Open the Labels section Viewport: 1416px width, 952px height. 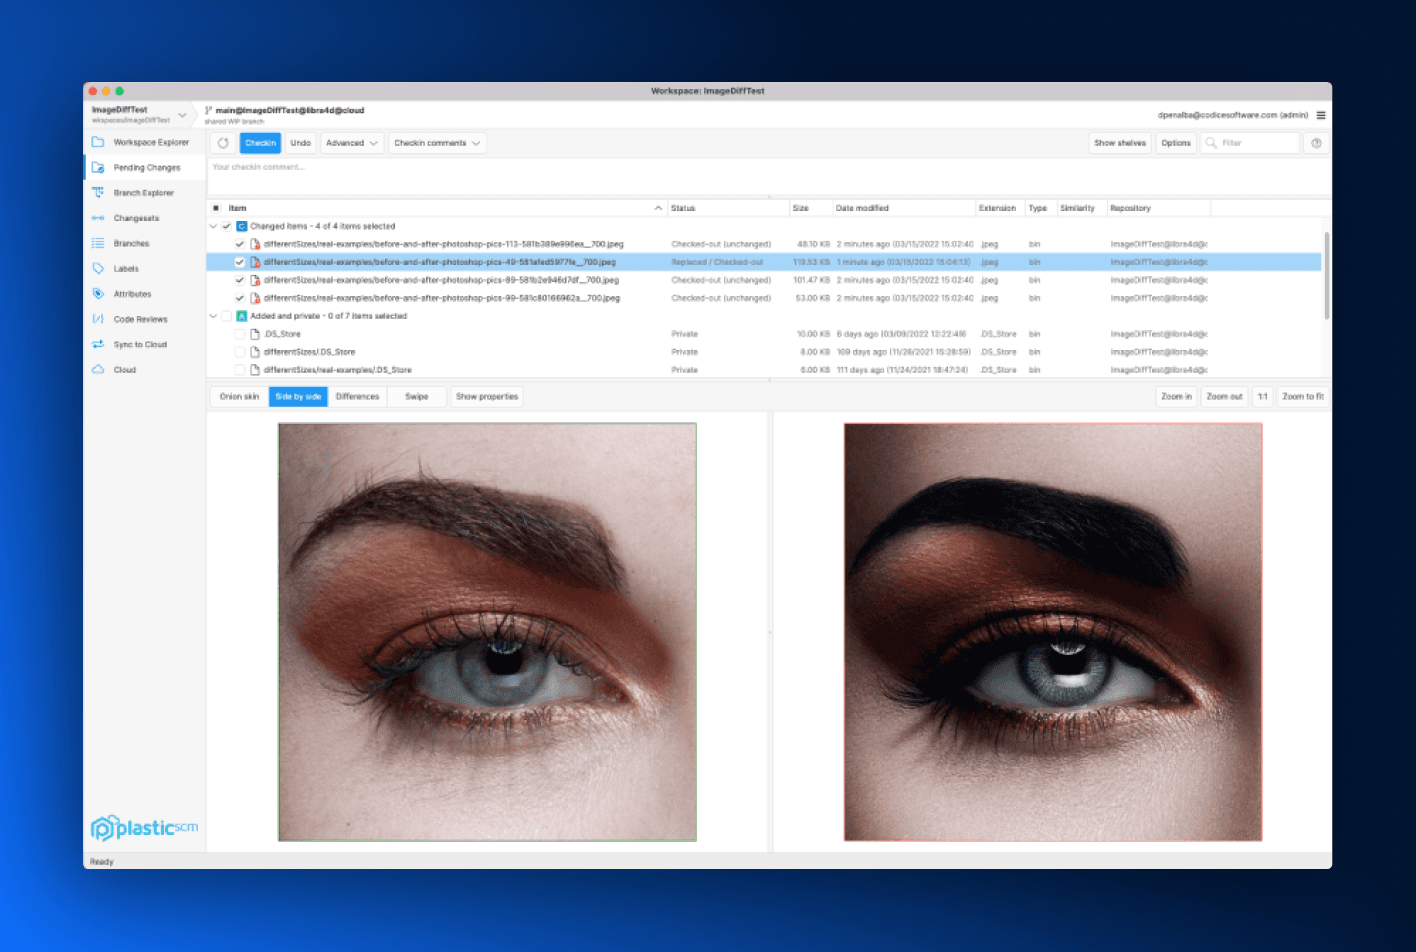tap(126, 269)
